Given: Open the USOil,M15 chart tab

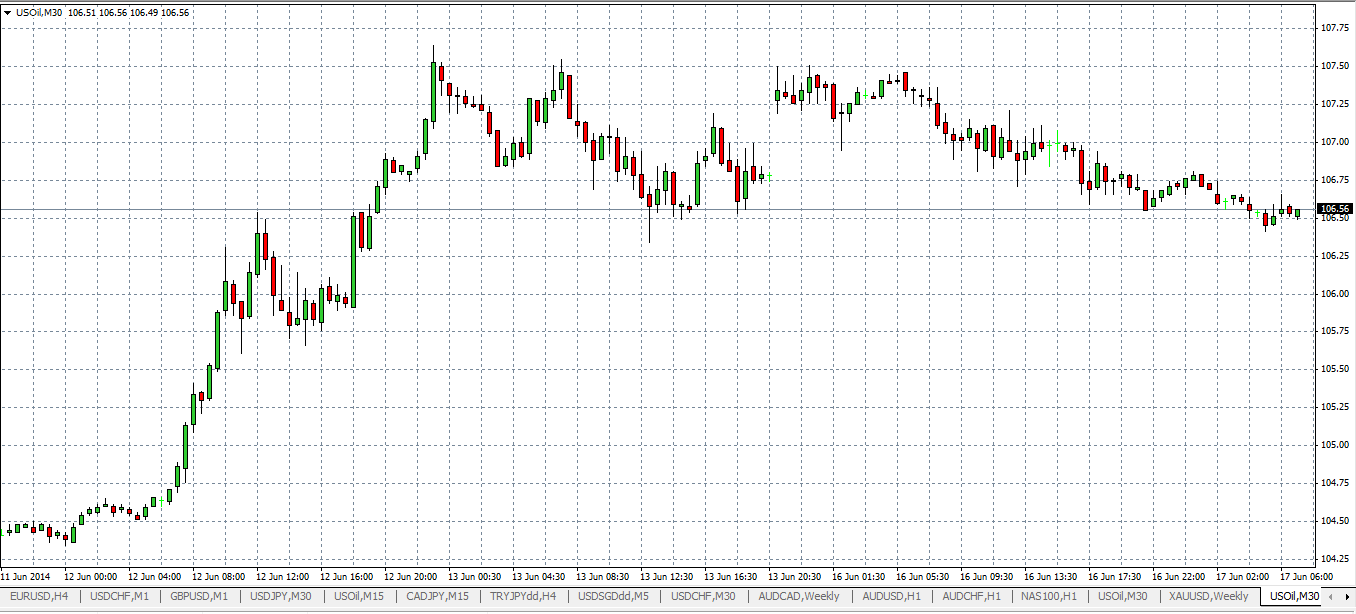Looking at the screenshot, I should pyautogui.click(x=360, y=596).
